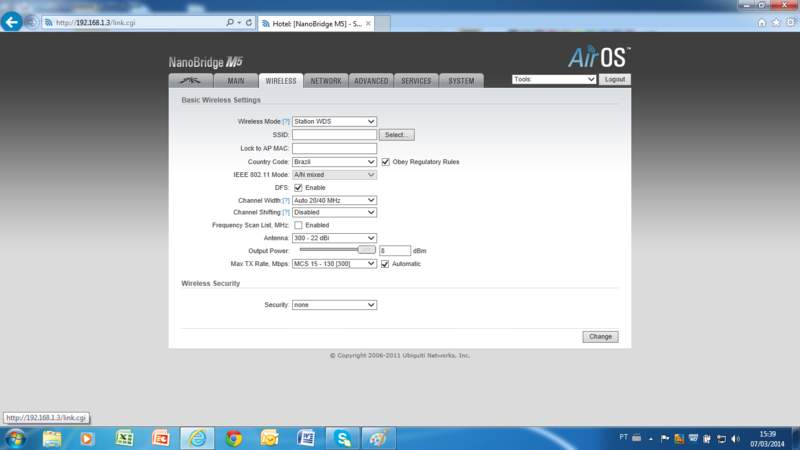Click the Output Power slider handle
Screen dimensions: 800x450
tap(366, 249)
